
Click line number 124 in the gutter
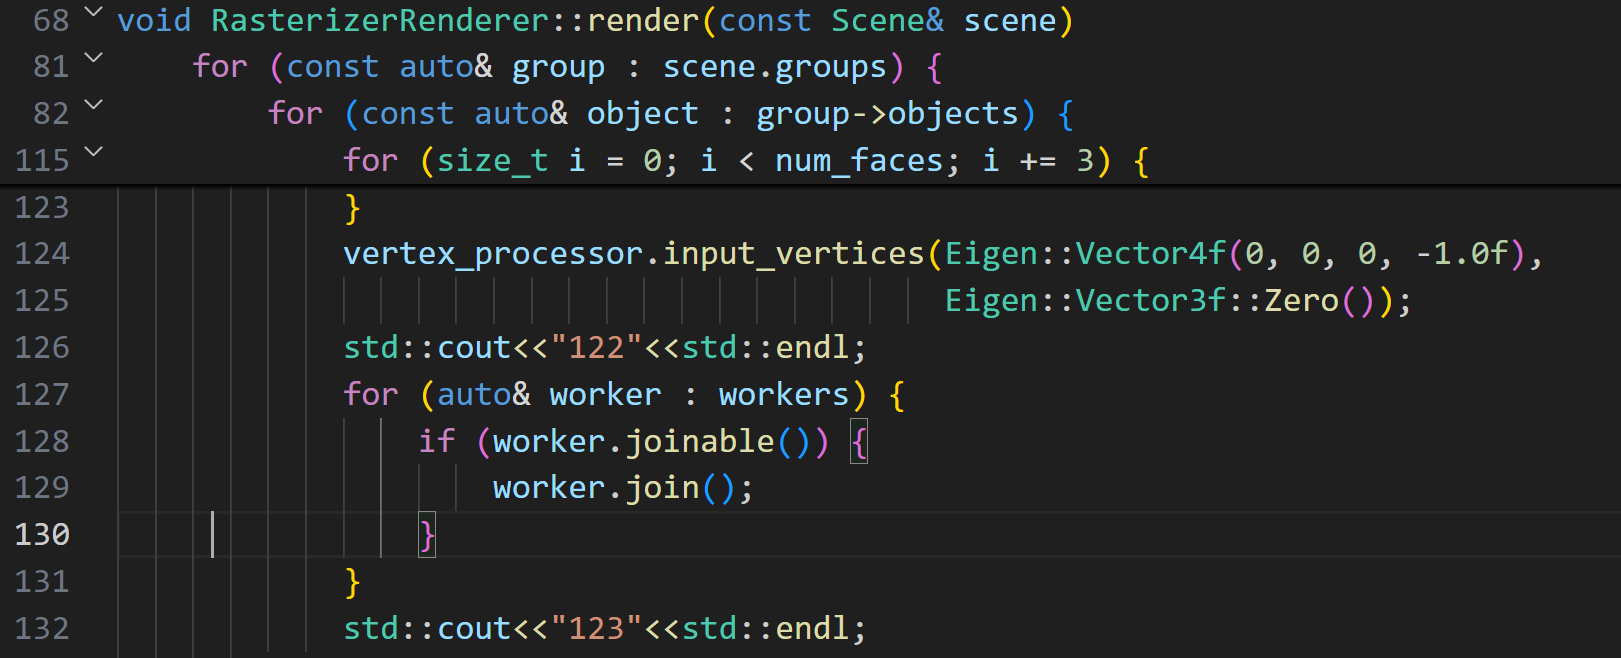42,253
